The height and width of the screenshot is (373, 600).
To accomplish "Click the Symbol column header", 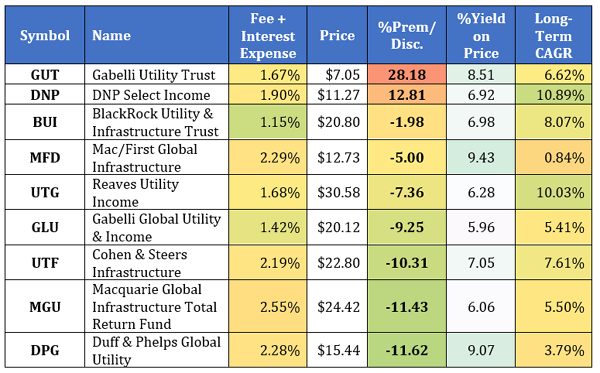I will 45,35.
